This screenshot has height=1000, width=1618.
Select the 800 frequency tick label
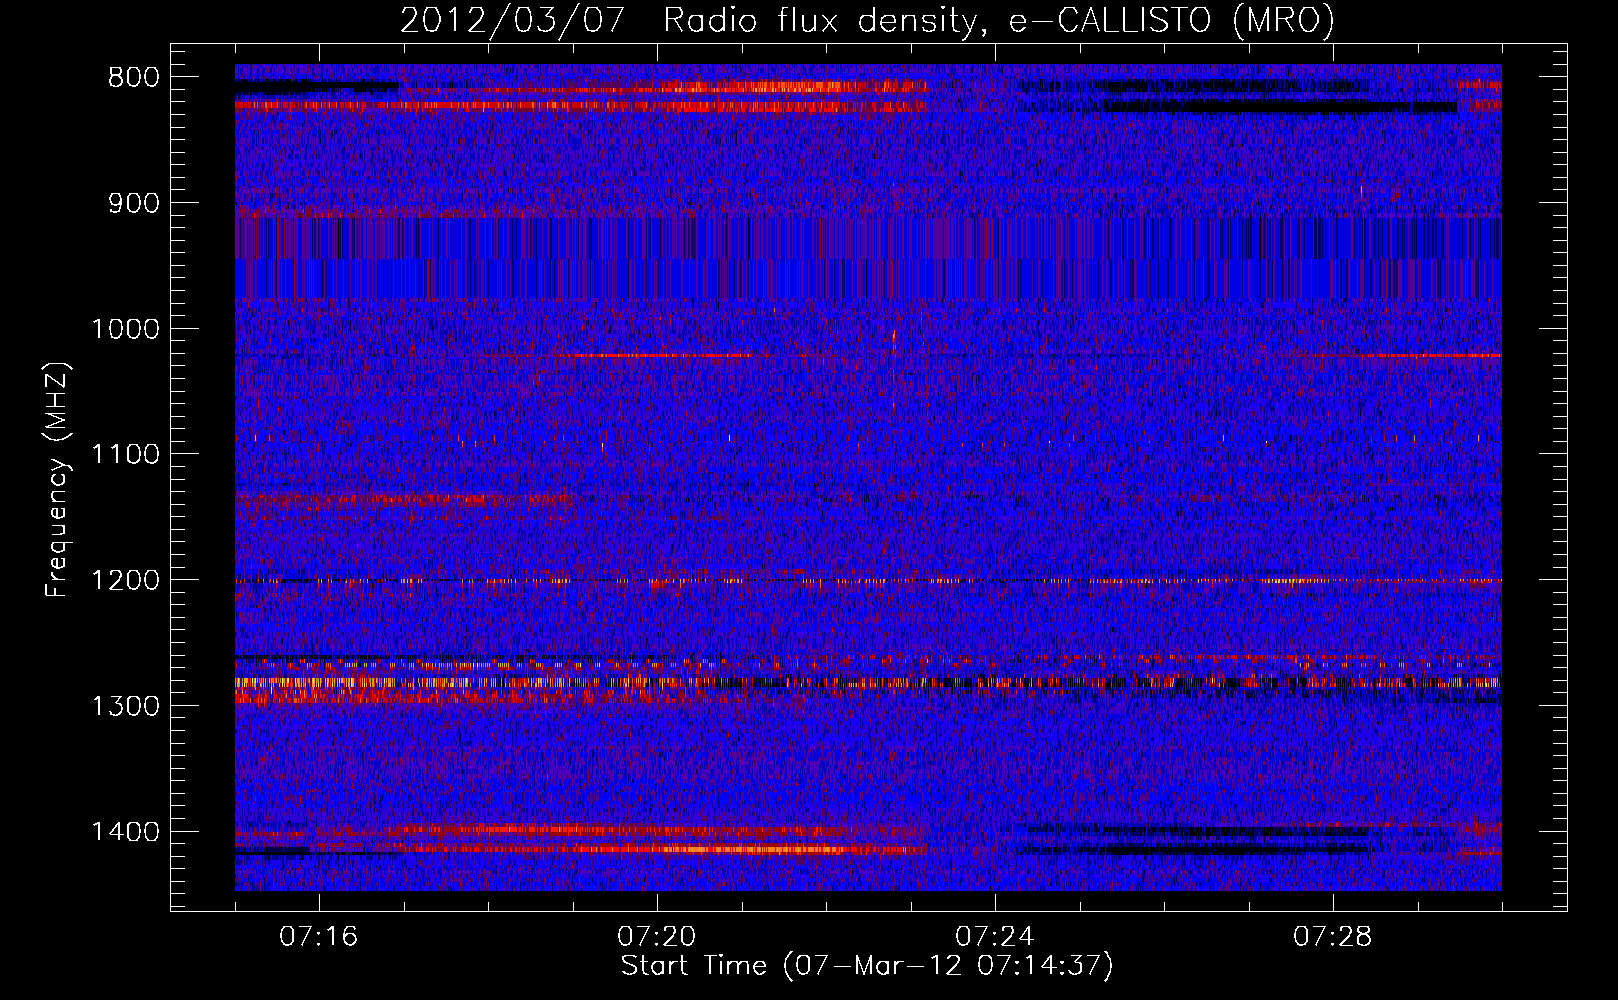(133, 78)
